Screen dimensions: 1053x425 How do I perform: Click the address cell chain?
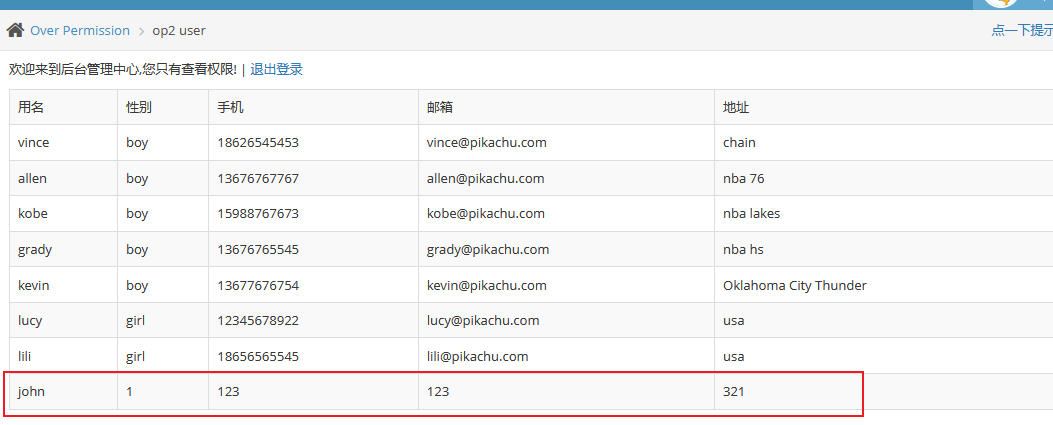coord(739,142)
